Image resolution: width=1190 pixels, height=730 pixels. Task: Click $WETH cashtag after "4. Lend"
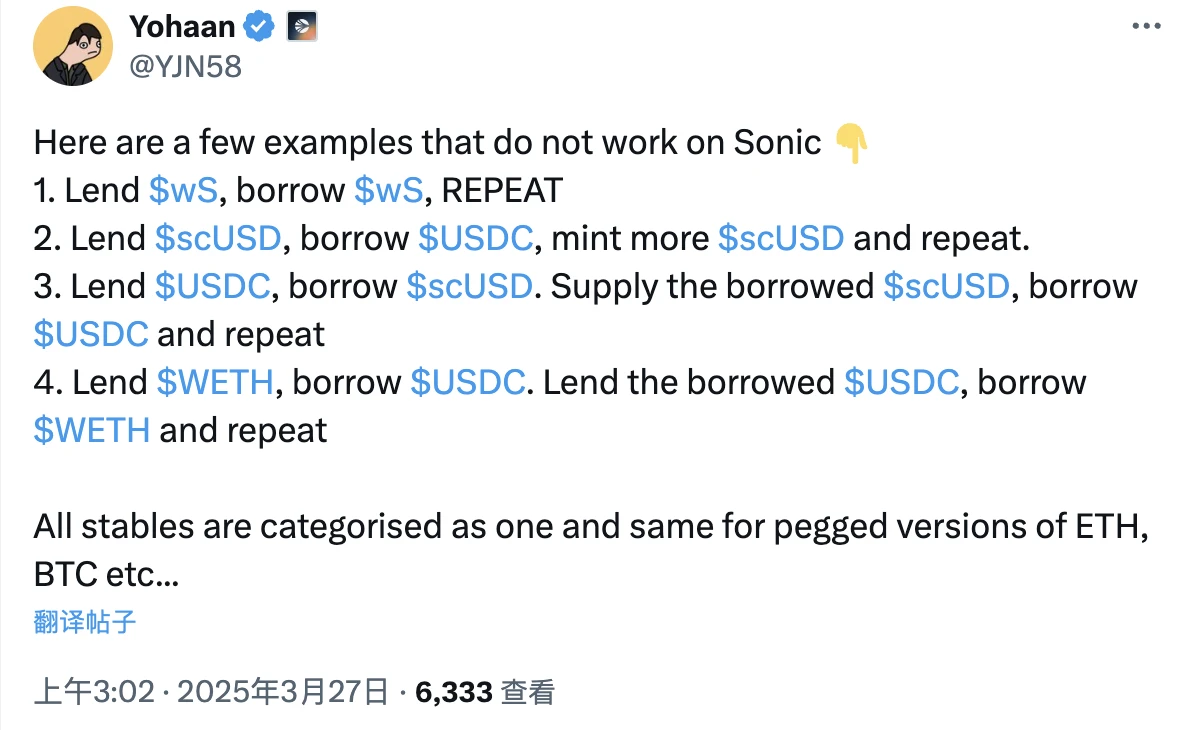tap(216, 382)
